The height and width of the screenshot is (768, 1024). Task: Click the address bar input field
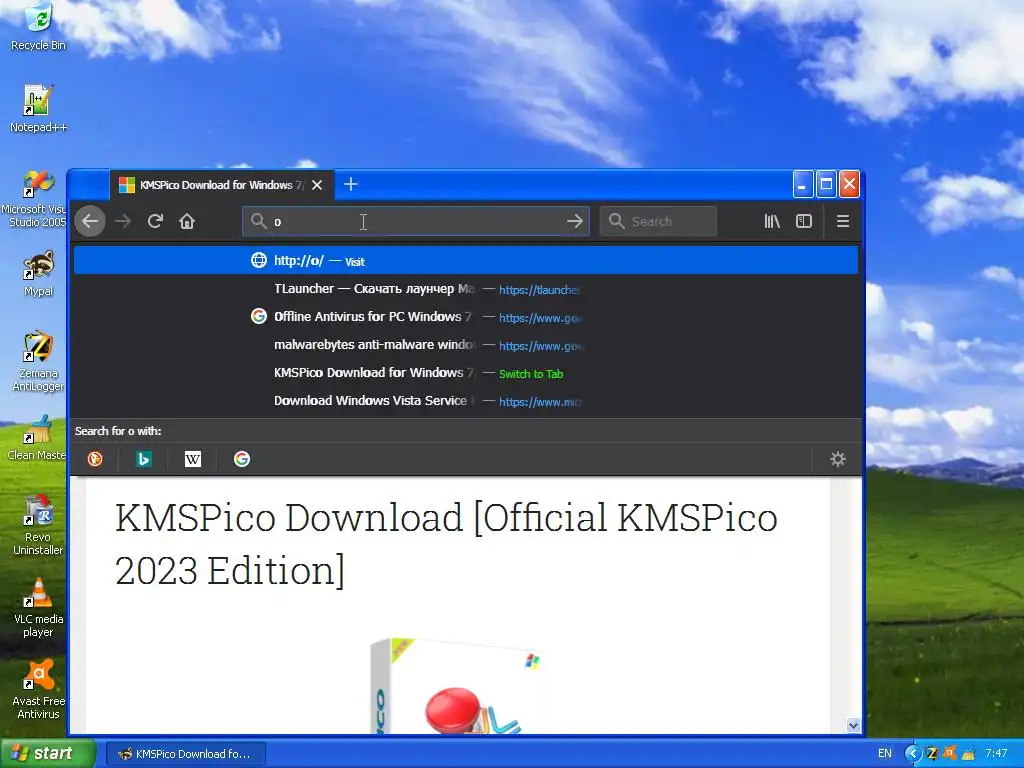pos(415,221)
